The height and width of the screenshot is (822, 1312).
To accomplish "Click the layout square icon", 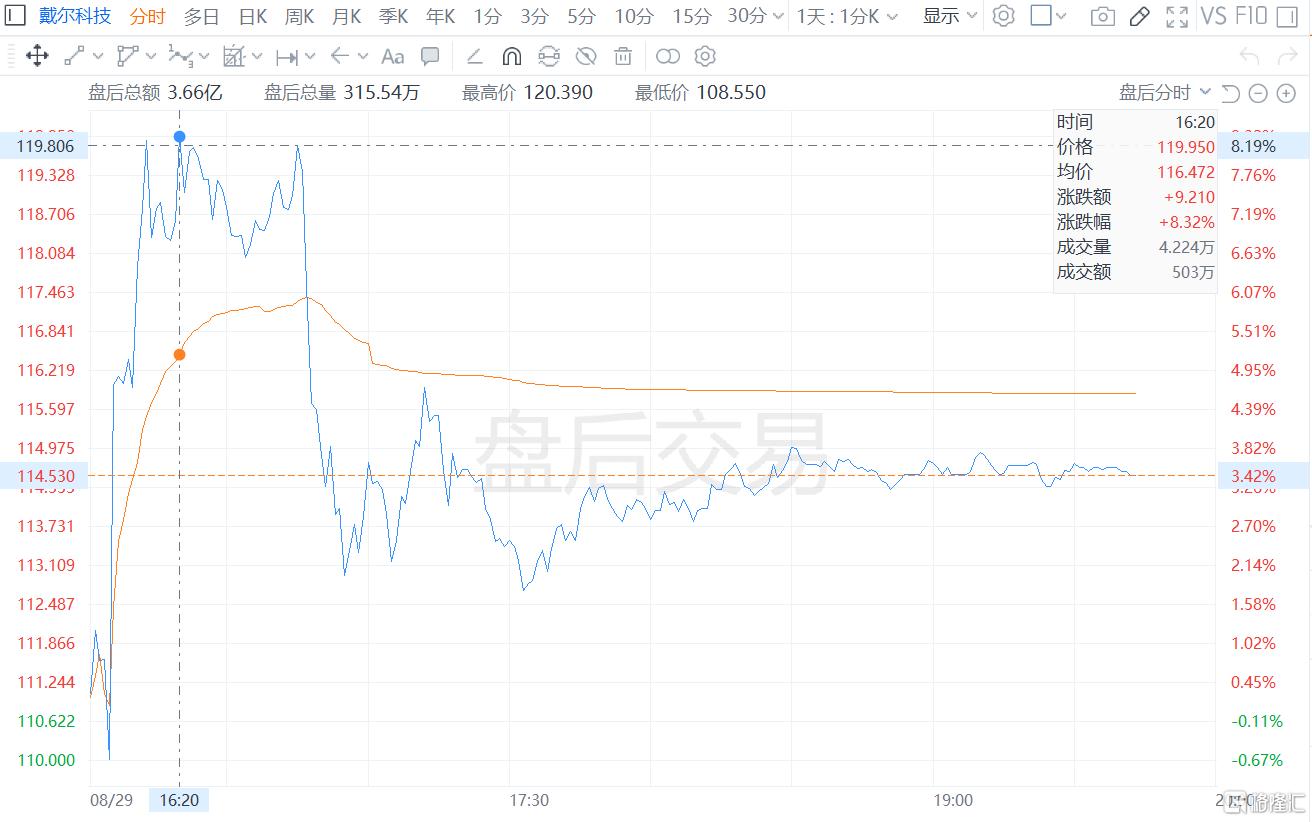I will (1041, 16).
